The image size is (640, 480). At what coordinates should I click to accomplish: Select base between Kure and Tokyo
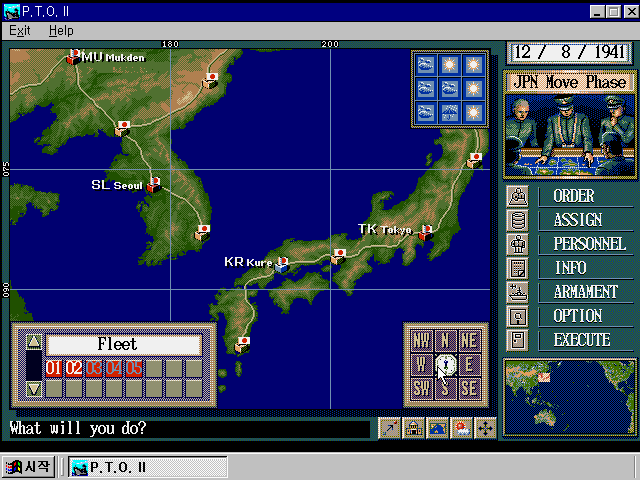[x=338, y=257]
